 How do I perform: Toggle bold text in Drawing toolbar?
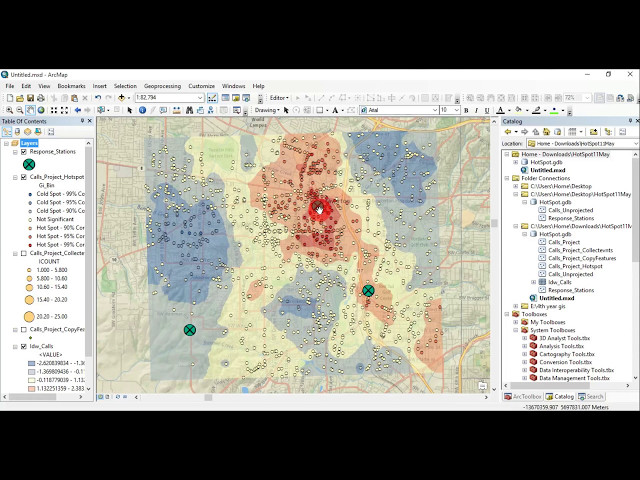pos(466,111)
